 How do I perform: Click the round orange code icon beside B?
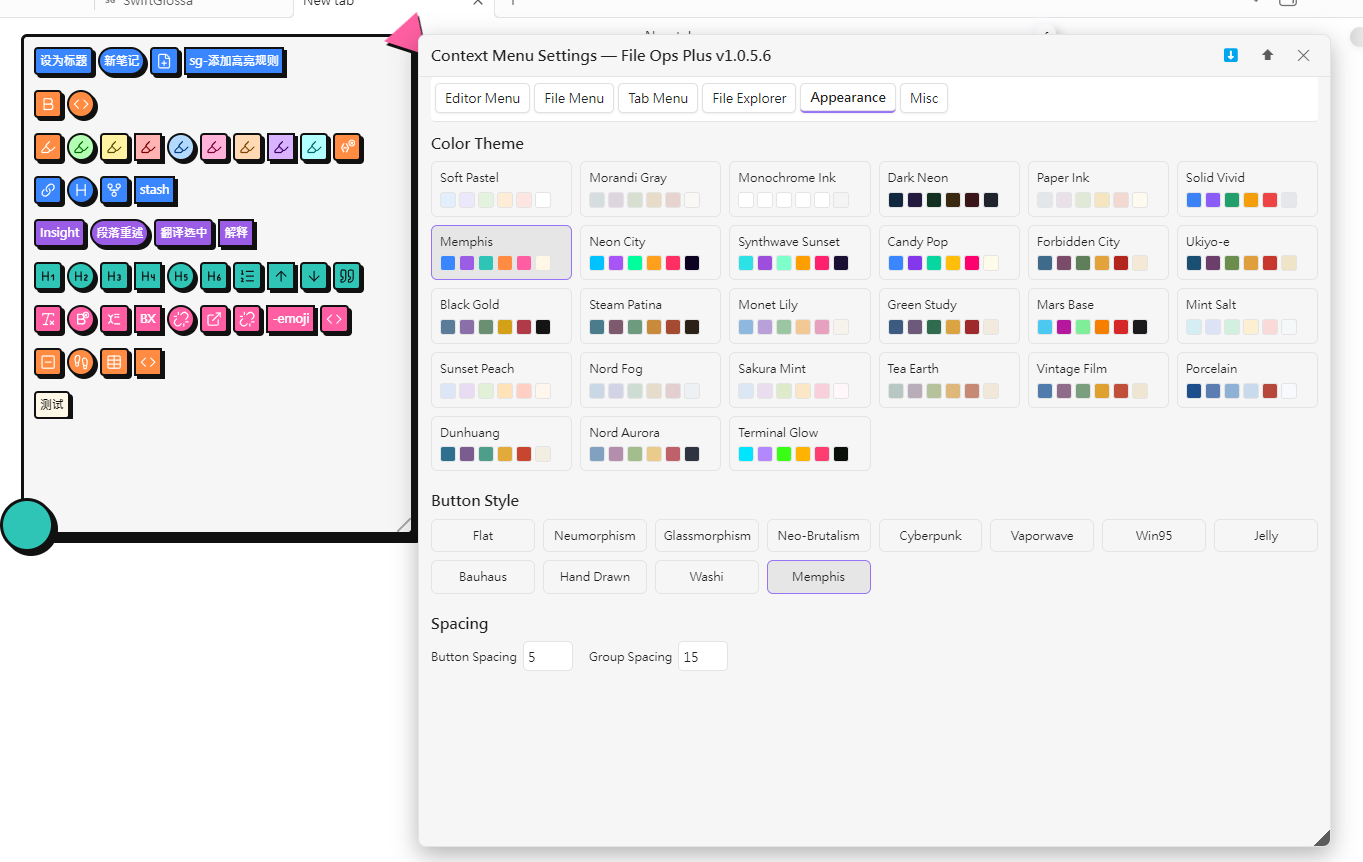[81, 104]
